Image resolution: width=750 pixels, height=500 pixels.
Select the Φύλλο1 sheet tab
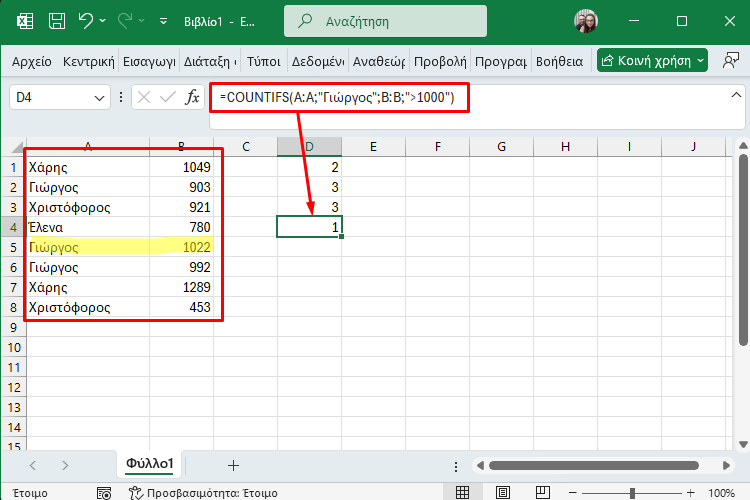click(x=149, y=464)
